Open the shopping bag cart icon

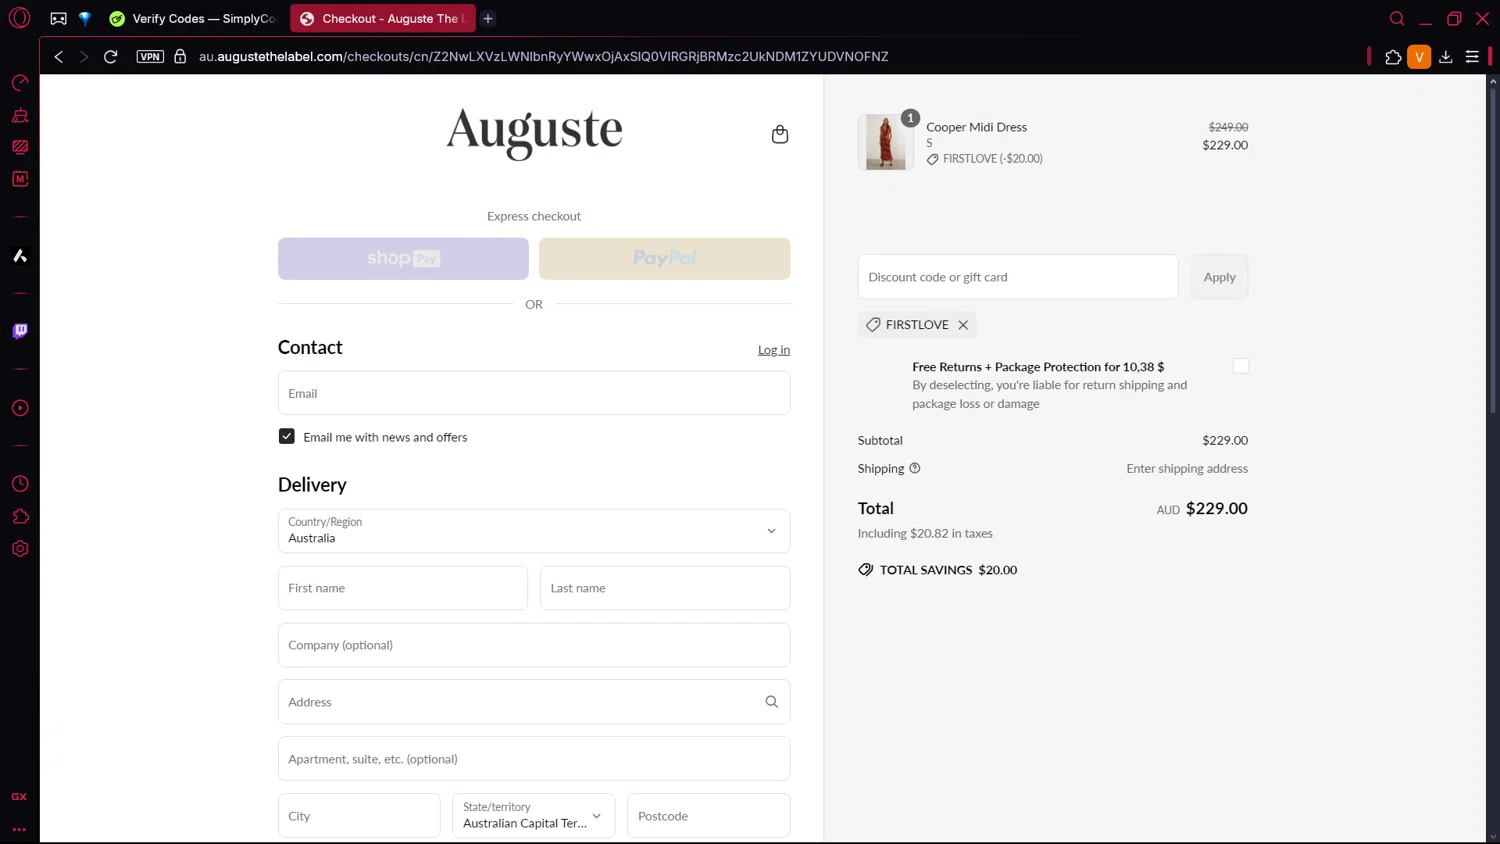point(780,134)
